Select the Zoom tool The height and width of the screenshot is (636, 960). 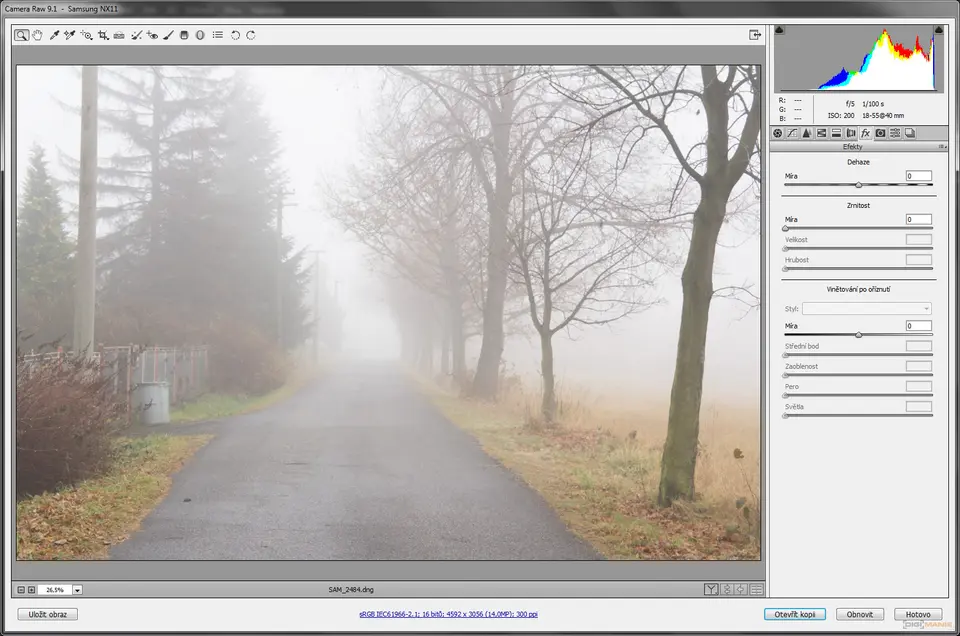[22, 35]
